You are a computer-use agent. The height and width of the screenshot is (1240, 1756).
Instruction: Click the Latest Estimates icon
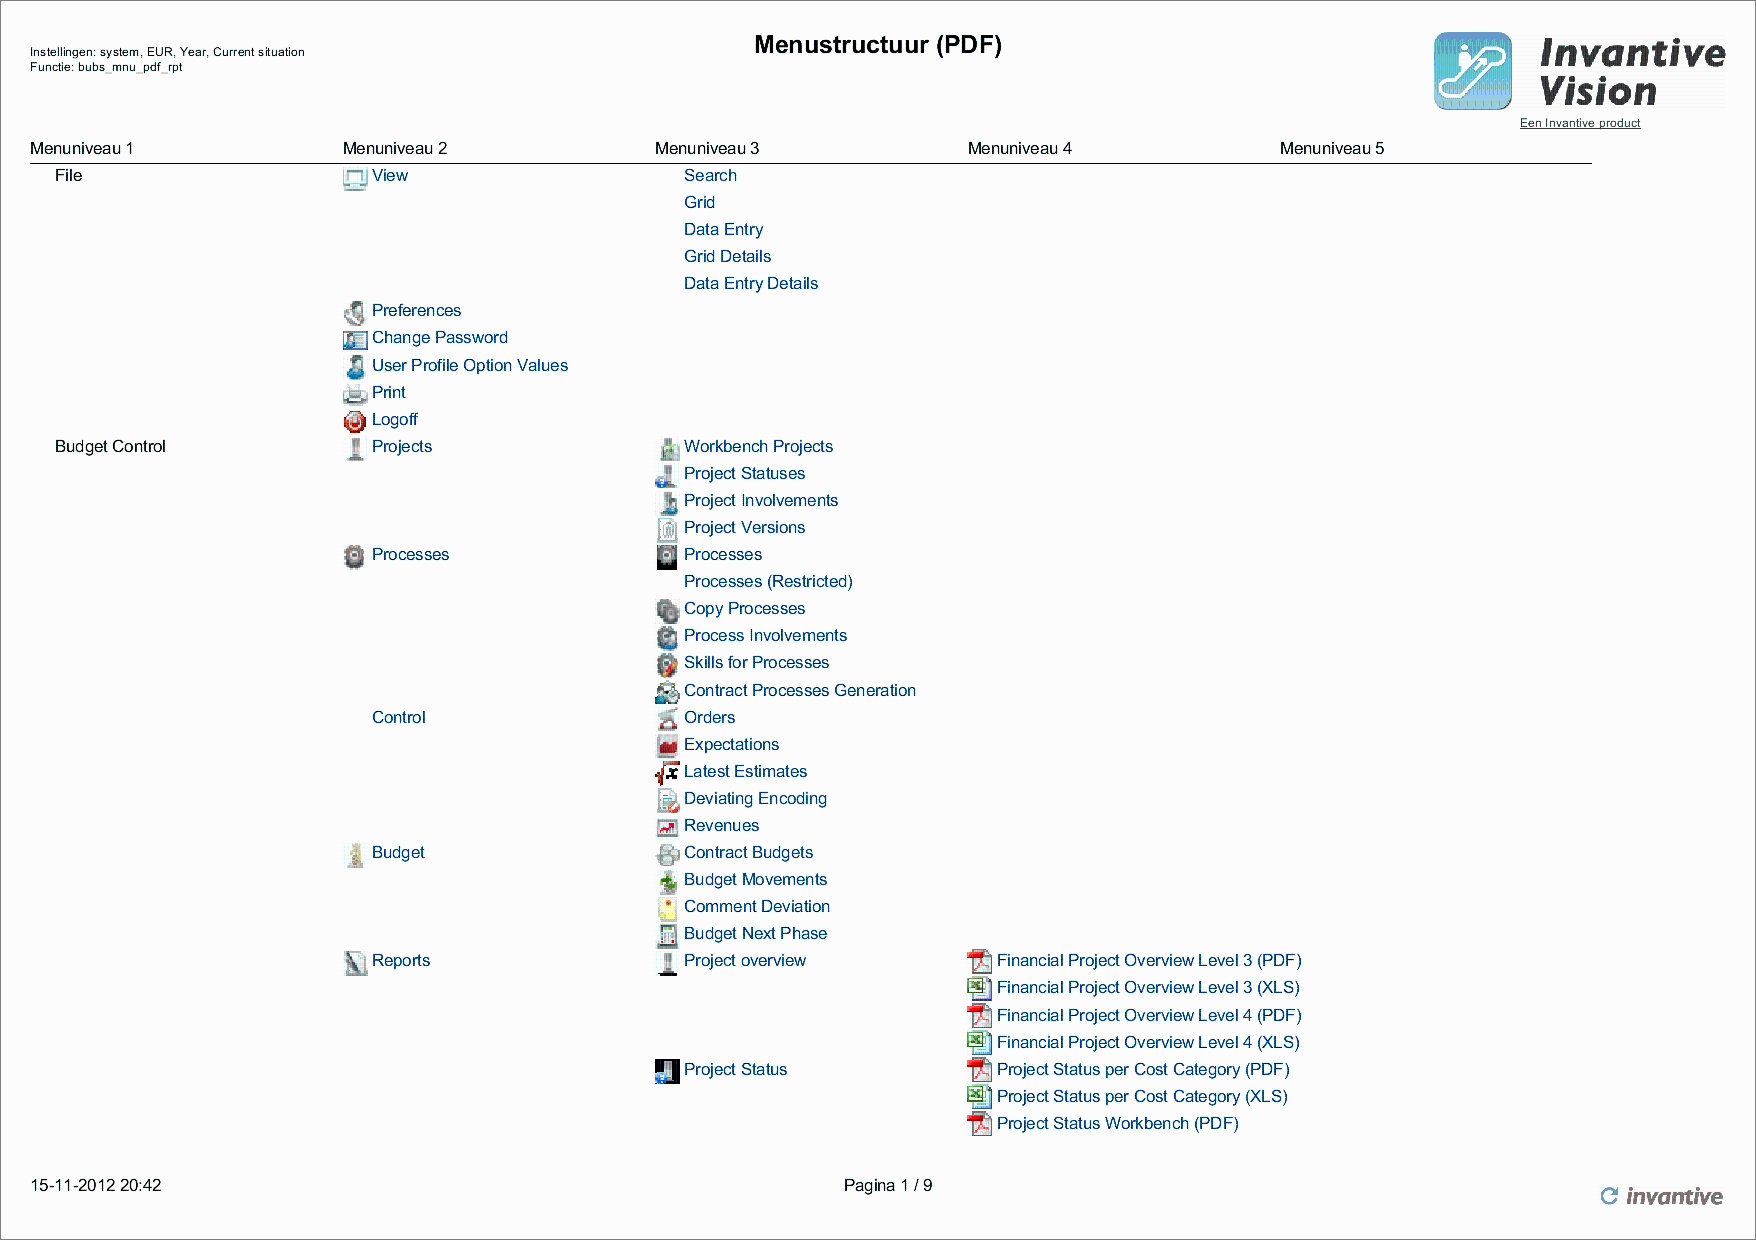point(667,773)
